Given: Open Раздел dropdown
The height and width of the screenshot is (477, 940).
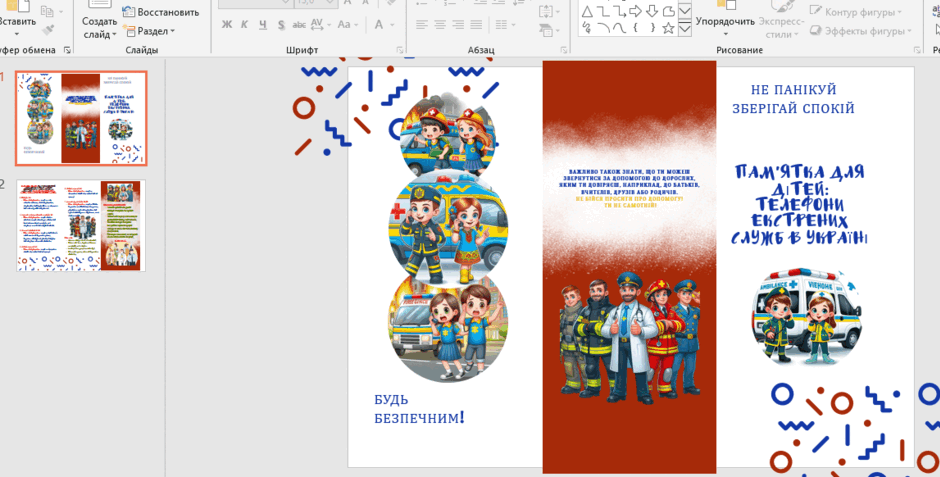Looking at the screenshot, I should click(x=148, y=31).
